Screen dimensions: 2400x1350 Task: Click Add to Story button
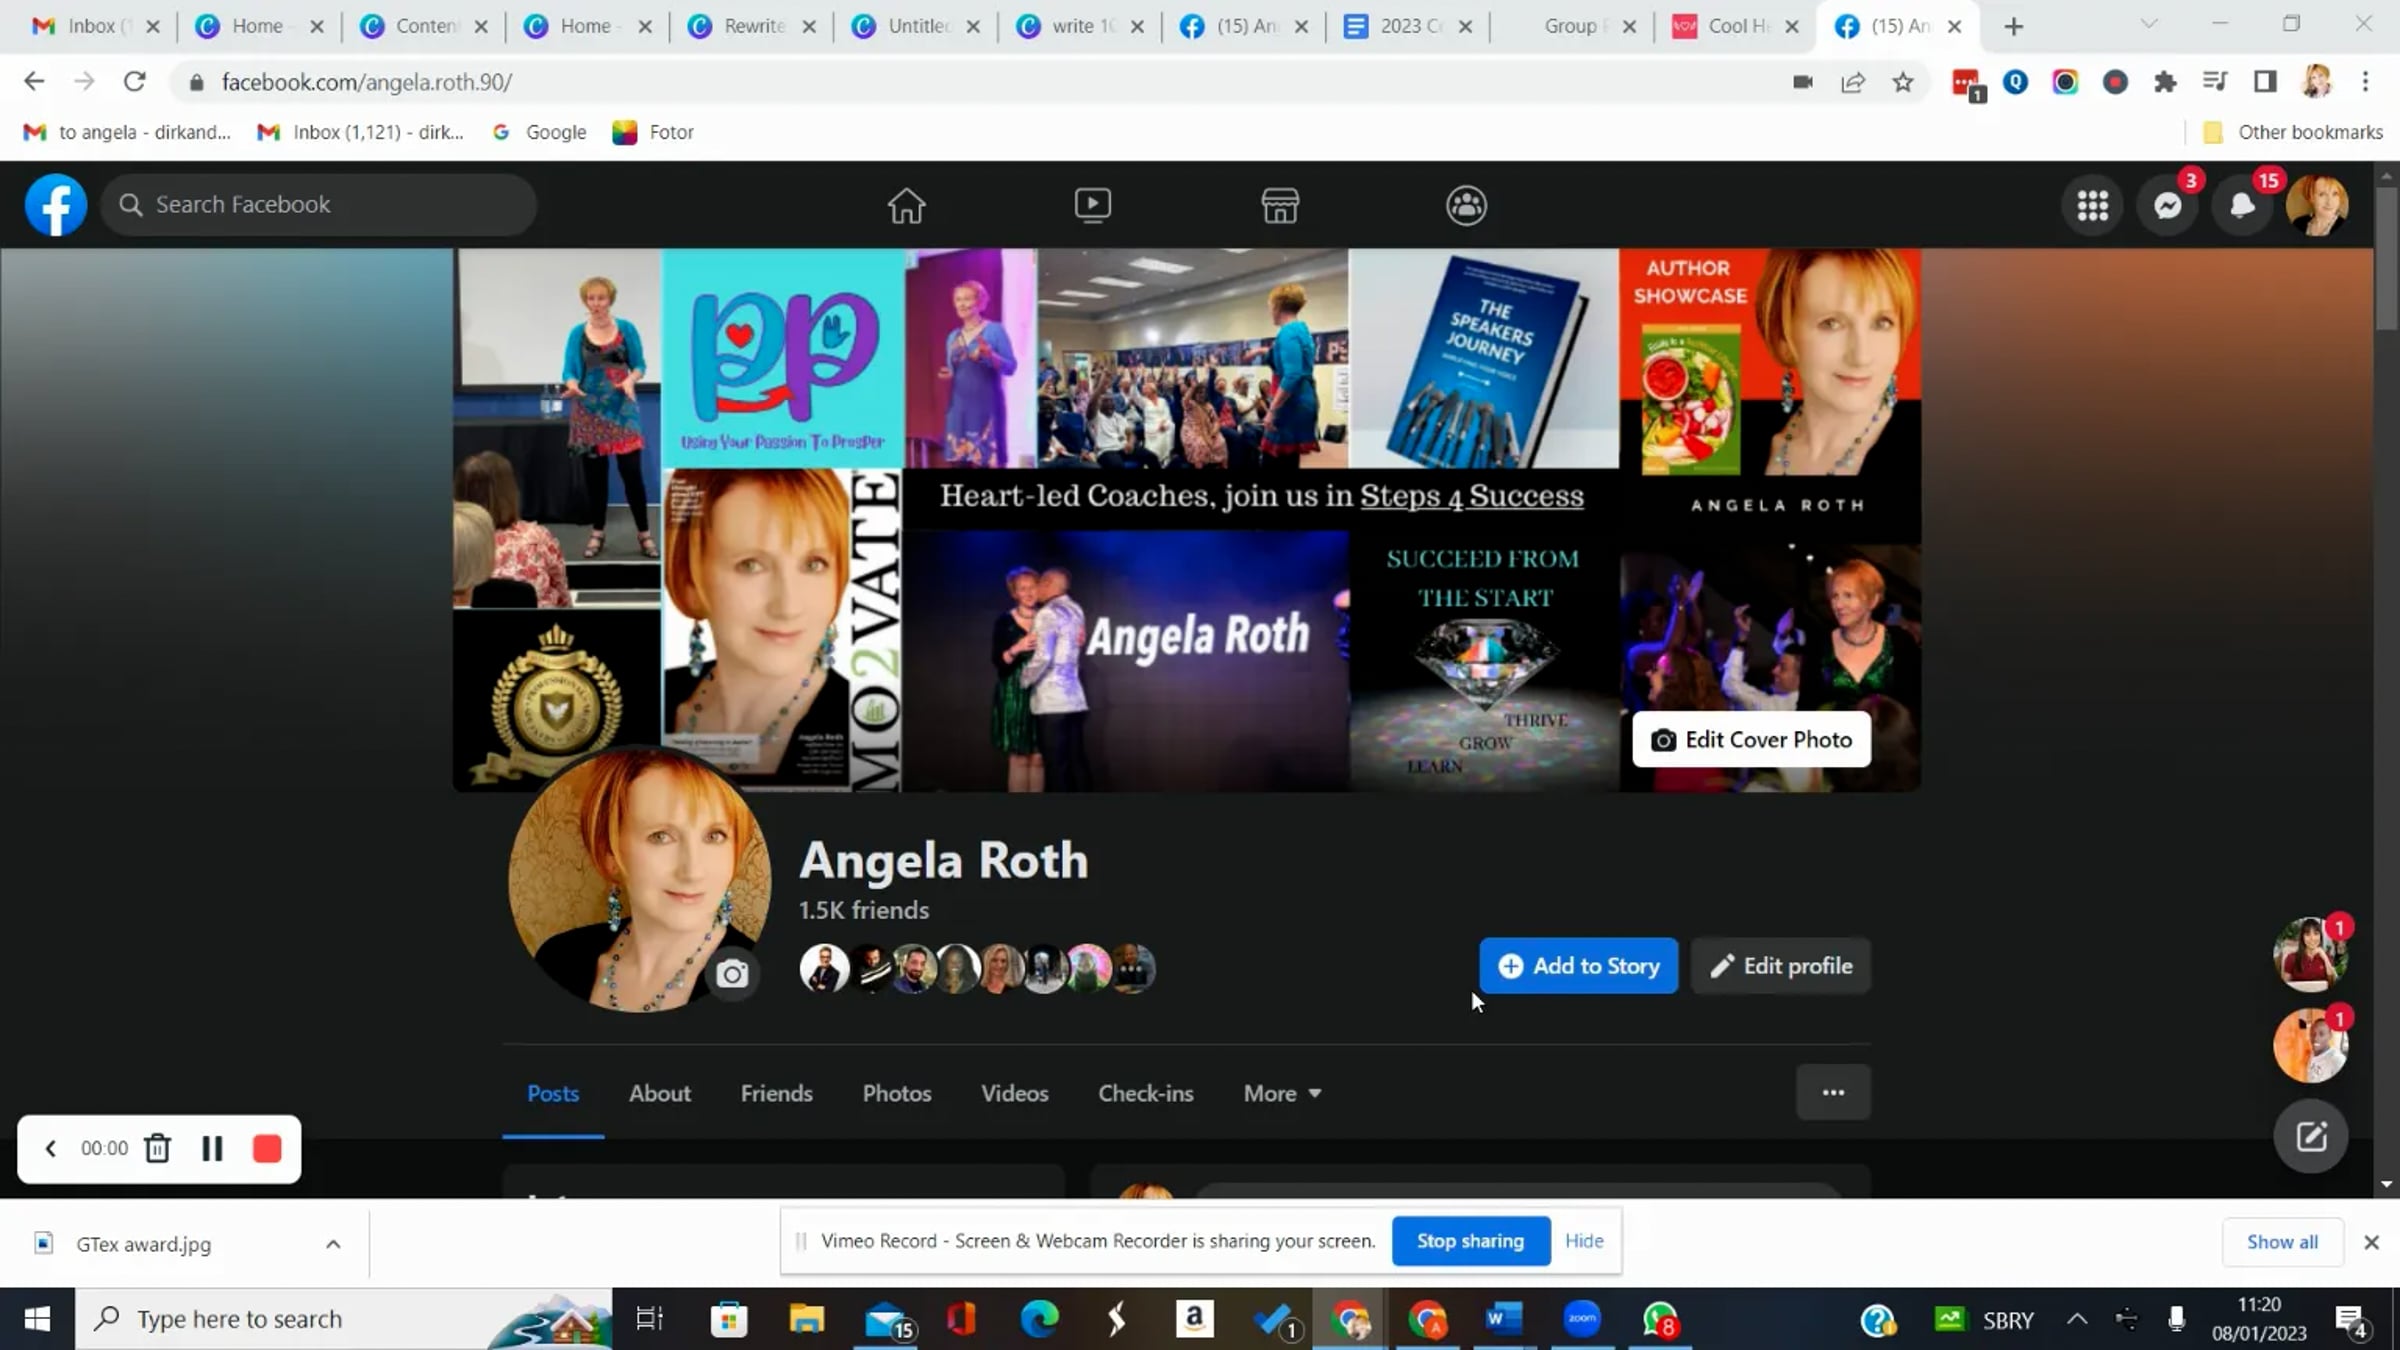(x=1578, y=966)
